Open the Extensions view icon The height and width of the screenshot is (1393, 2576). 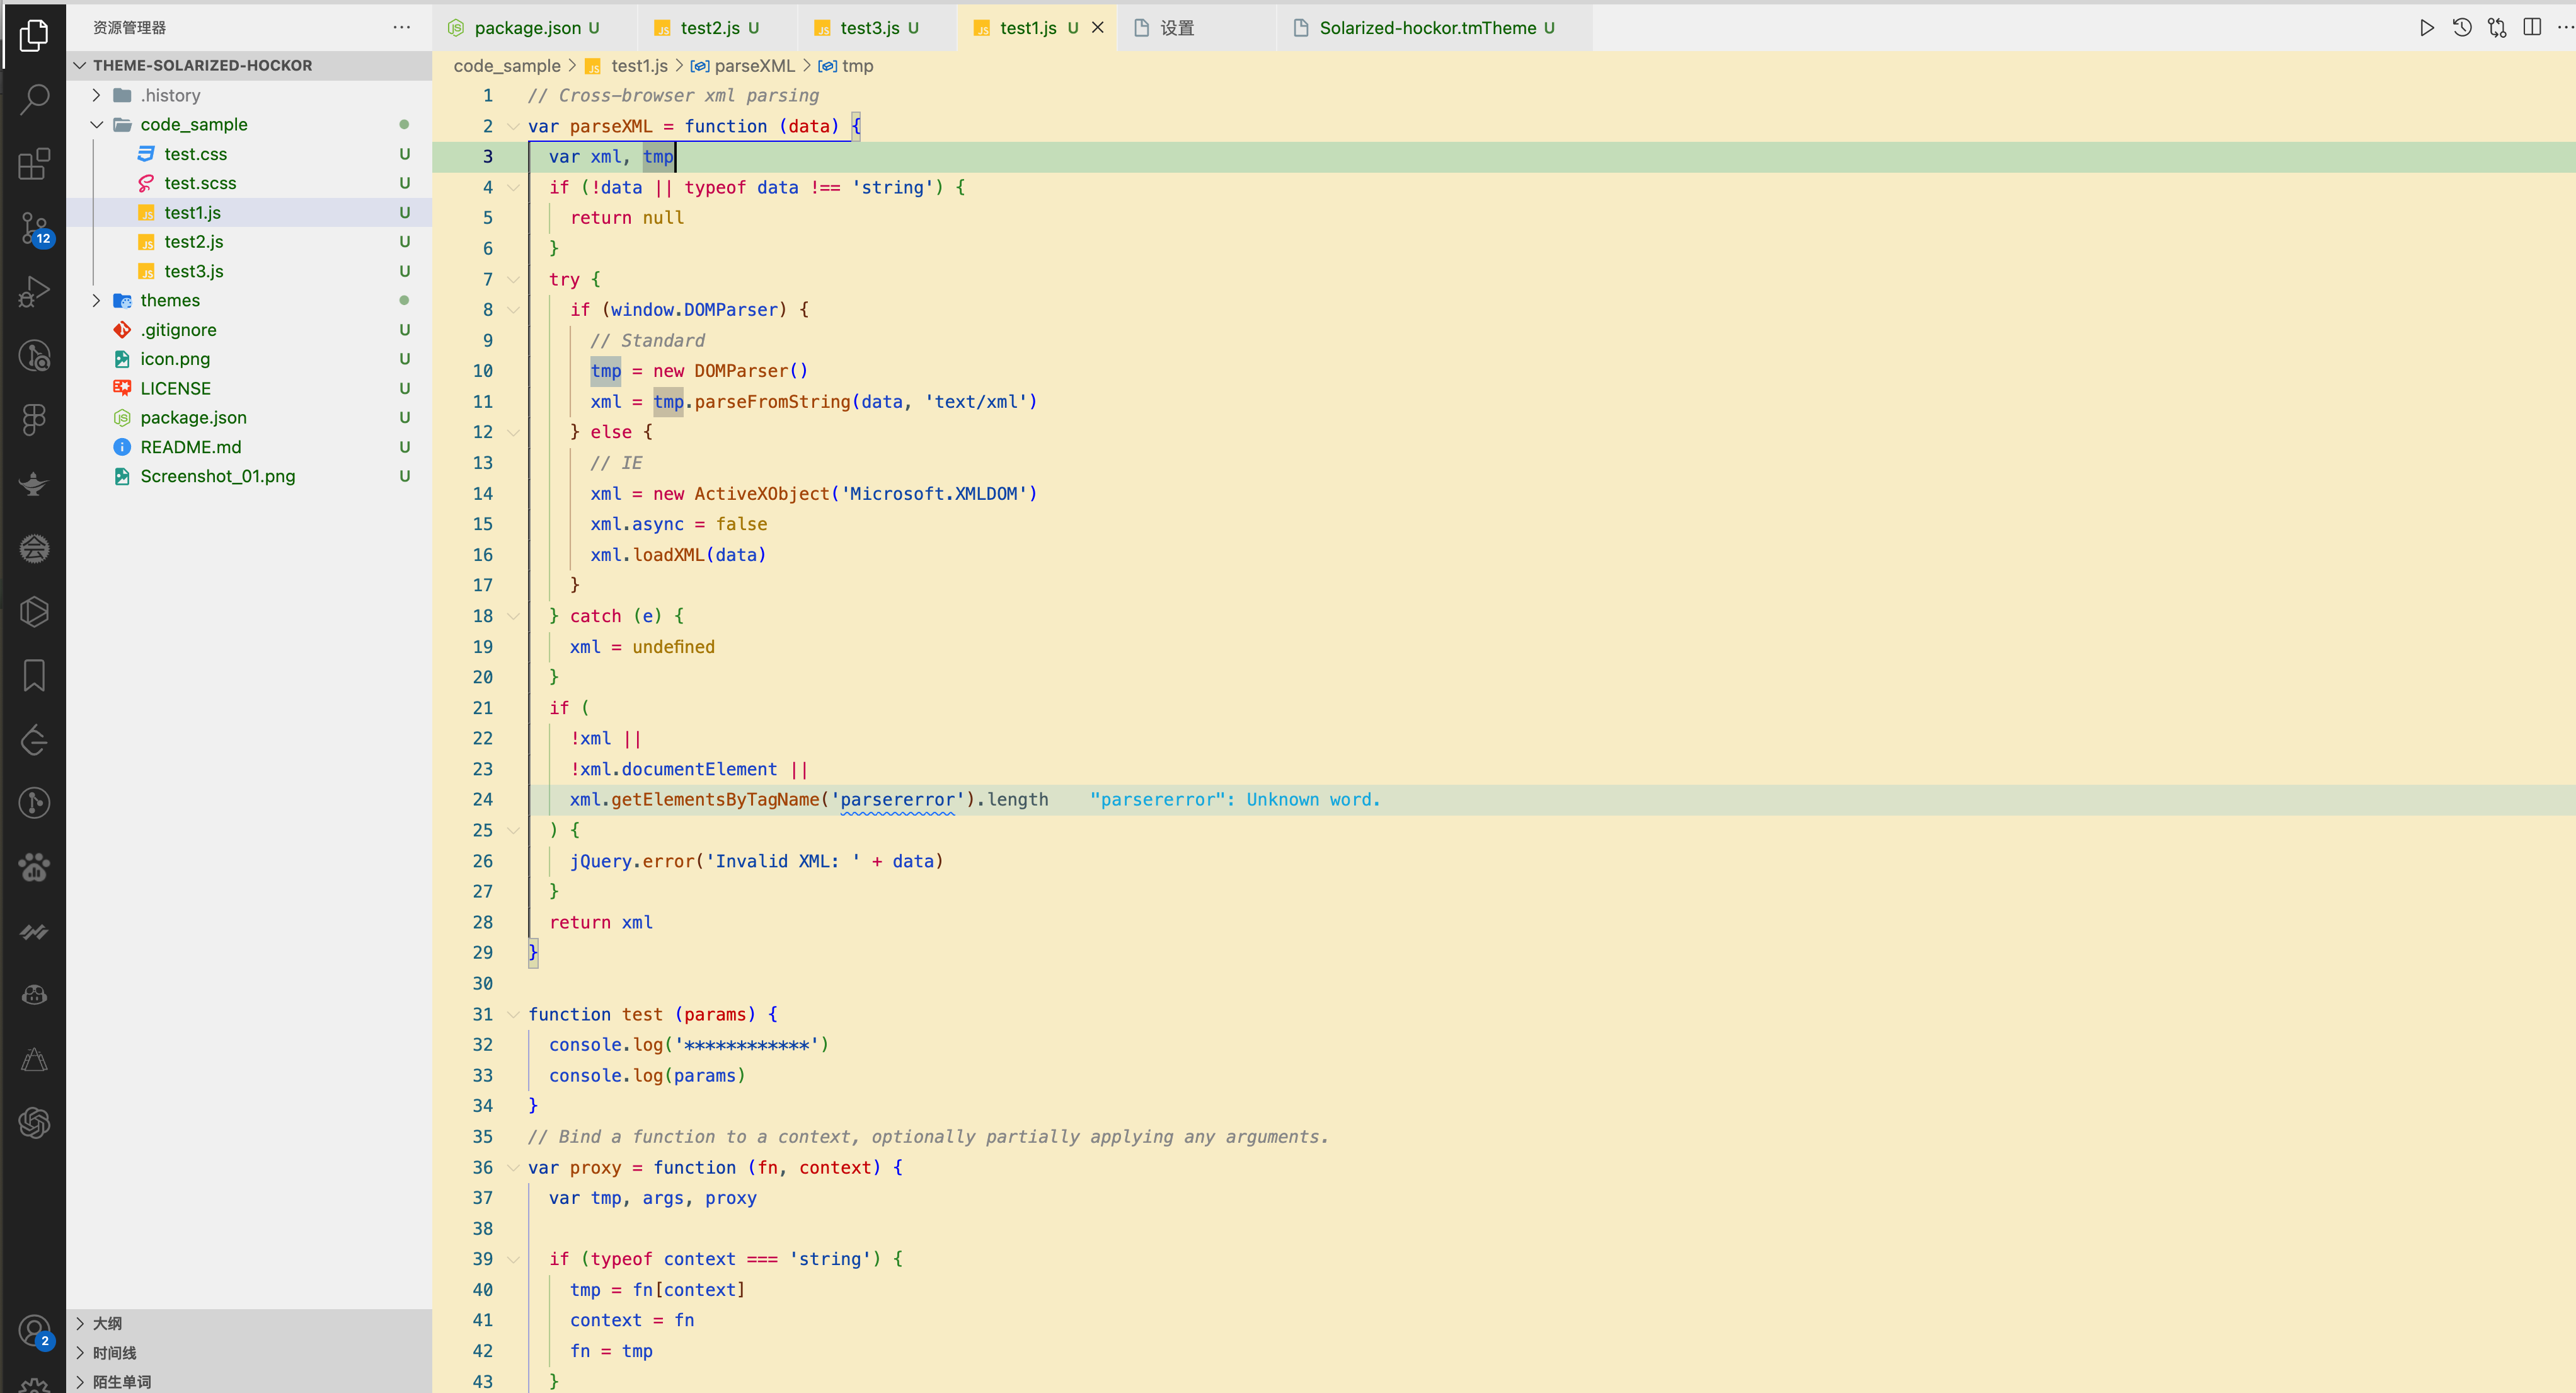(34, 164)
